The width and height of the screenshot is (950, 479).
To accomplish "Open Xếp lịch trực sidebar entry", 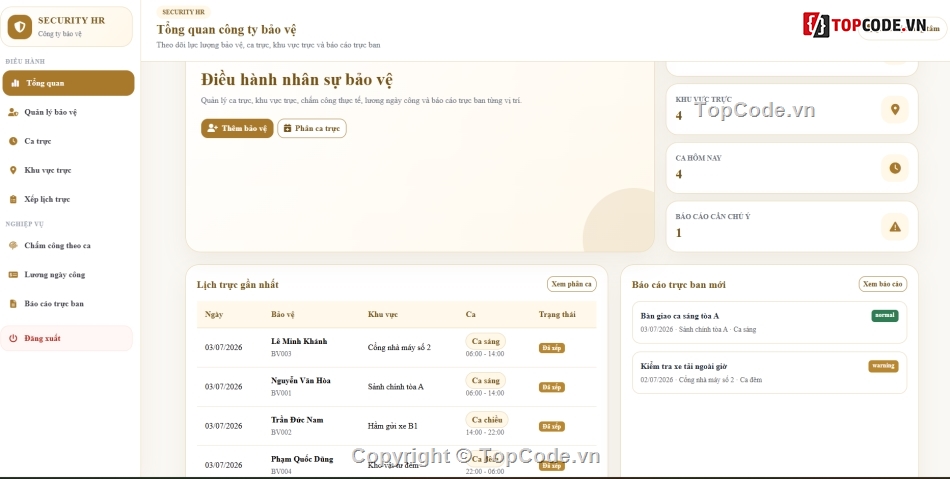I will [x=68, y=199].
